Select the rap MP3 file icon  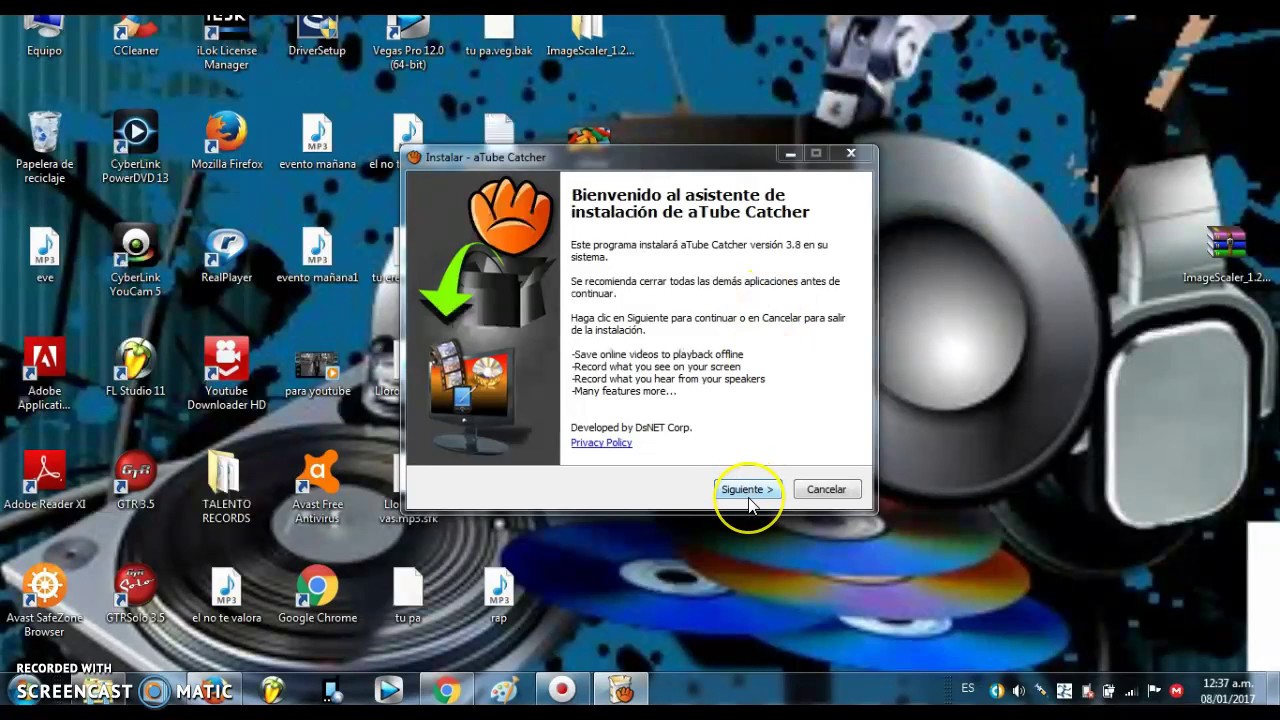(x=499, y=595)
